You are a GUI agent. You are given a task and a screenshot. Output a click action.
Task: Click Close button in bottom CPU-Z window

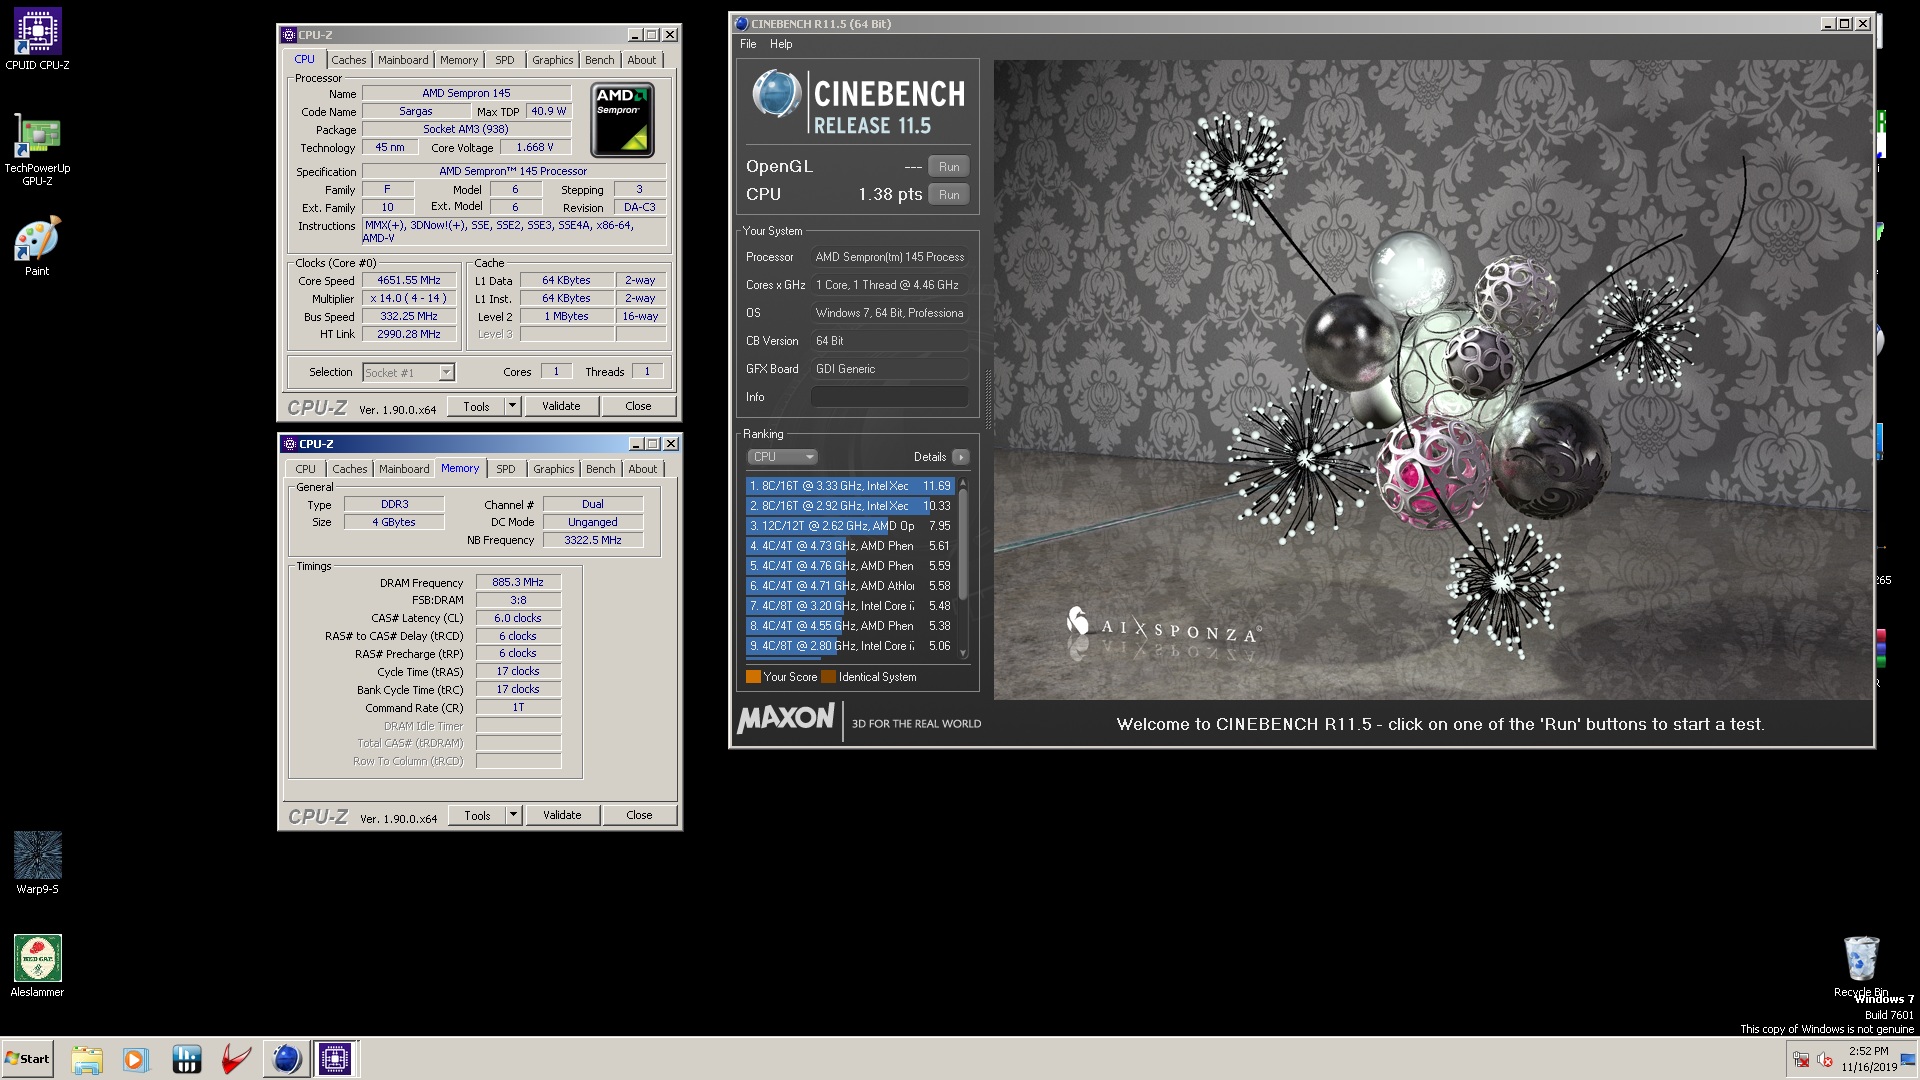tap(639, 815)
